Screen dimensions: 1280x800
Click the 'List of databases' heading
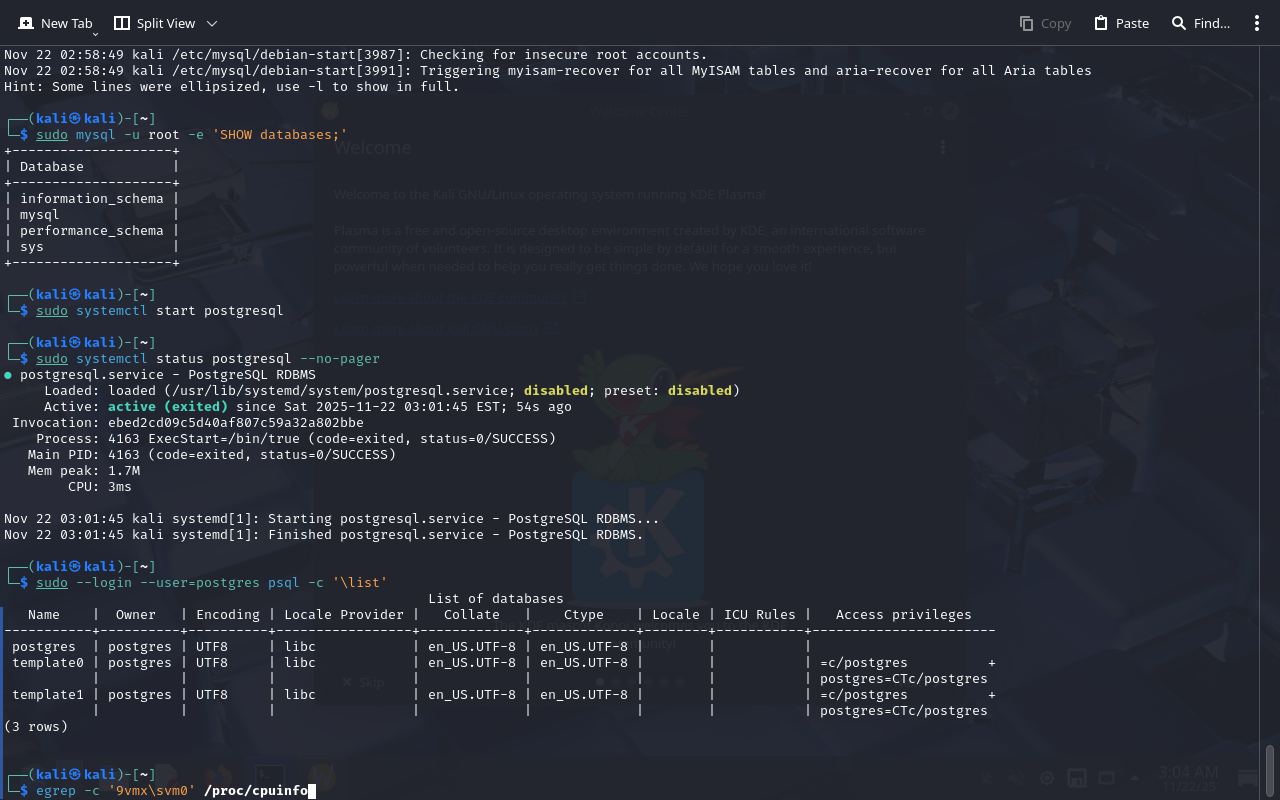pos(495,599)
